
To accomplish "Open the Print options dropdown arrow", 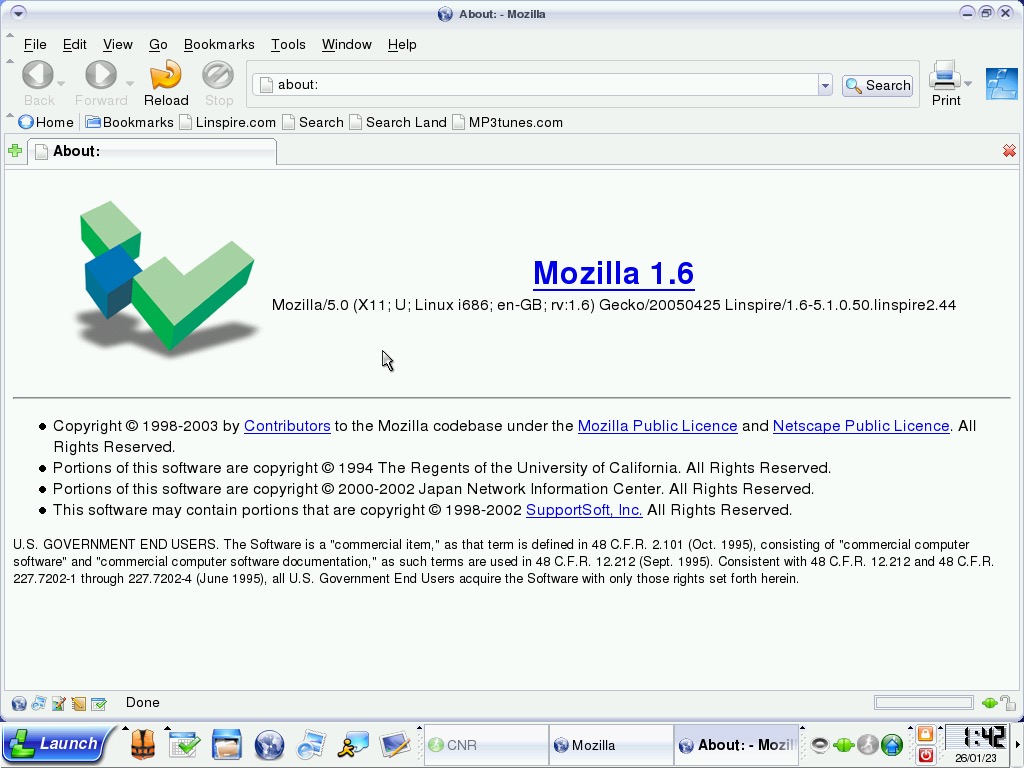I will [968, 84].
